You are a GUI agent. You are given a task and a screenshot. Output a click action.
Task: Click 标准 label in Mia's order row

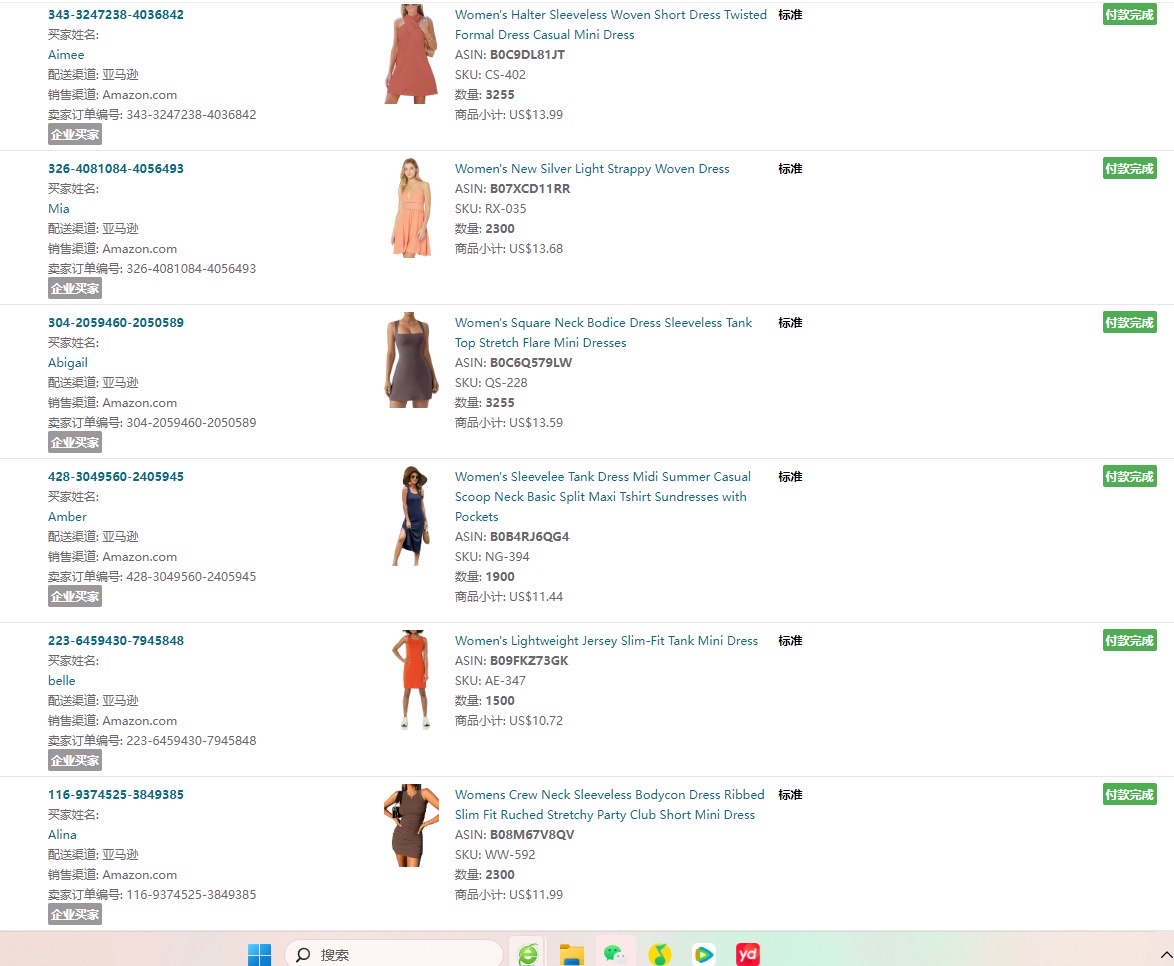coord(790,168)
